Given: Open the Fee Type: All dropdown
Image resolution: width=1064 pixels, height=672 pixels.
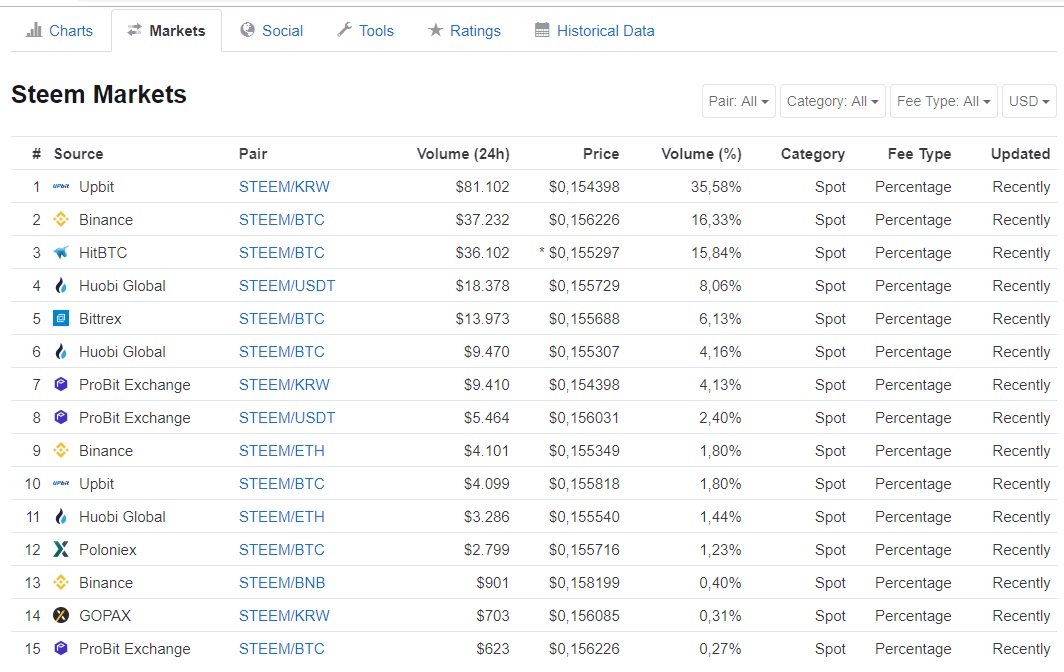Looking at the screenshot, I should tap(943, 101).
